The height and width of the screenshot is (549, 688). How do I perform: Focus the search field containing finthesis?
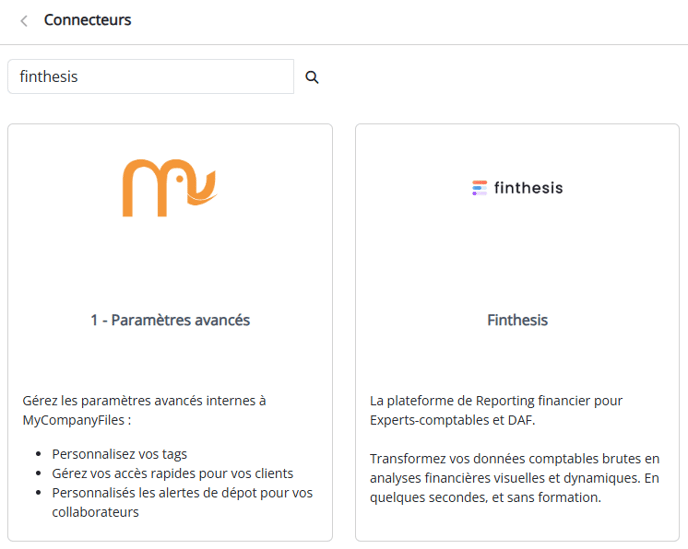coord(150,77)
